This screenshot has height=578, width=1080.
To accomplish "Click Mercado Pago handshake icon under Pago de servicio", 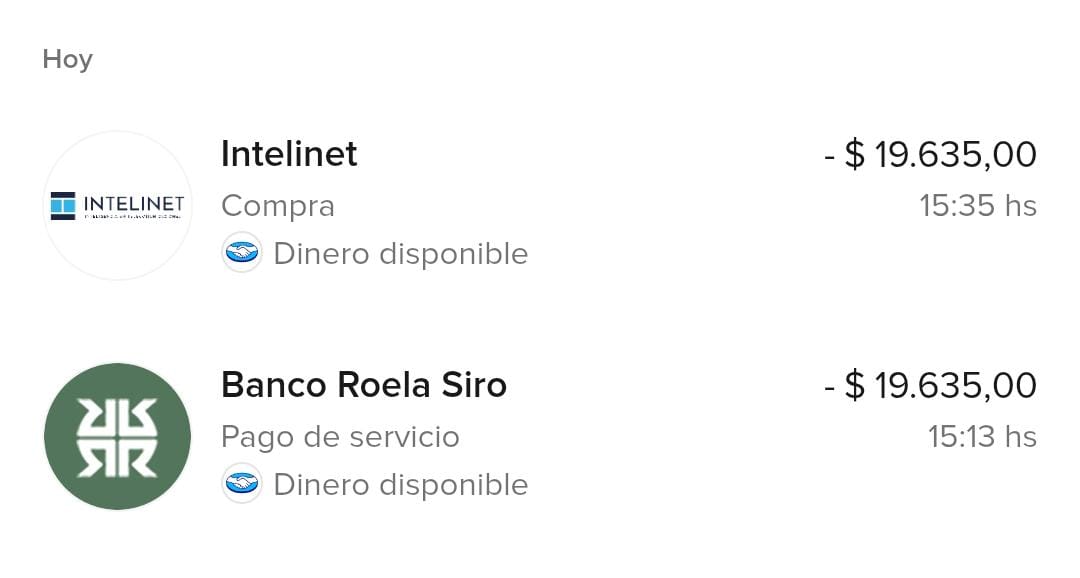I will [x=241, y=484].
